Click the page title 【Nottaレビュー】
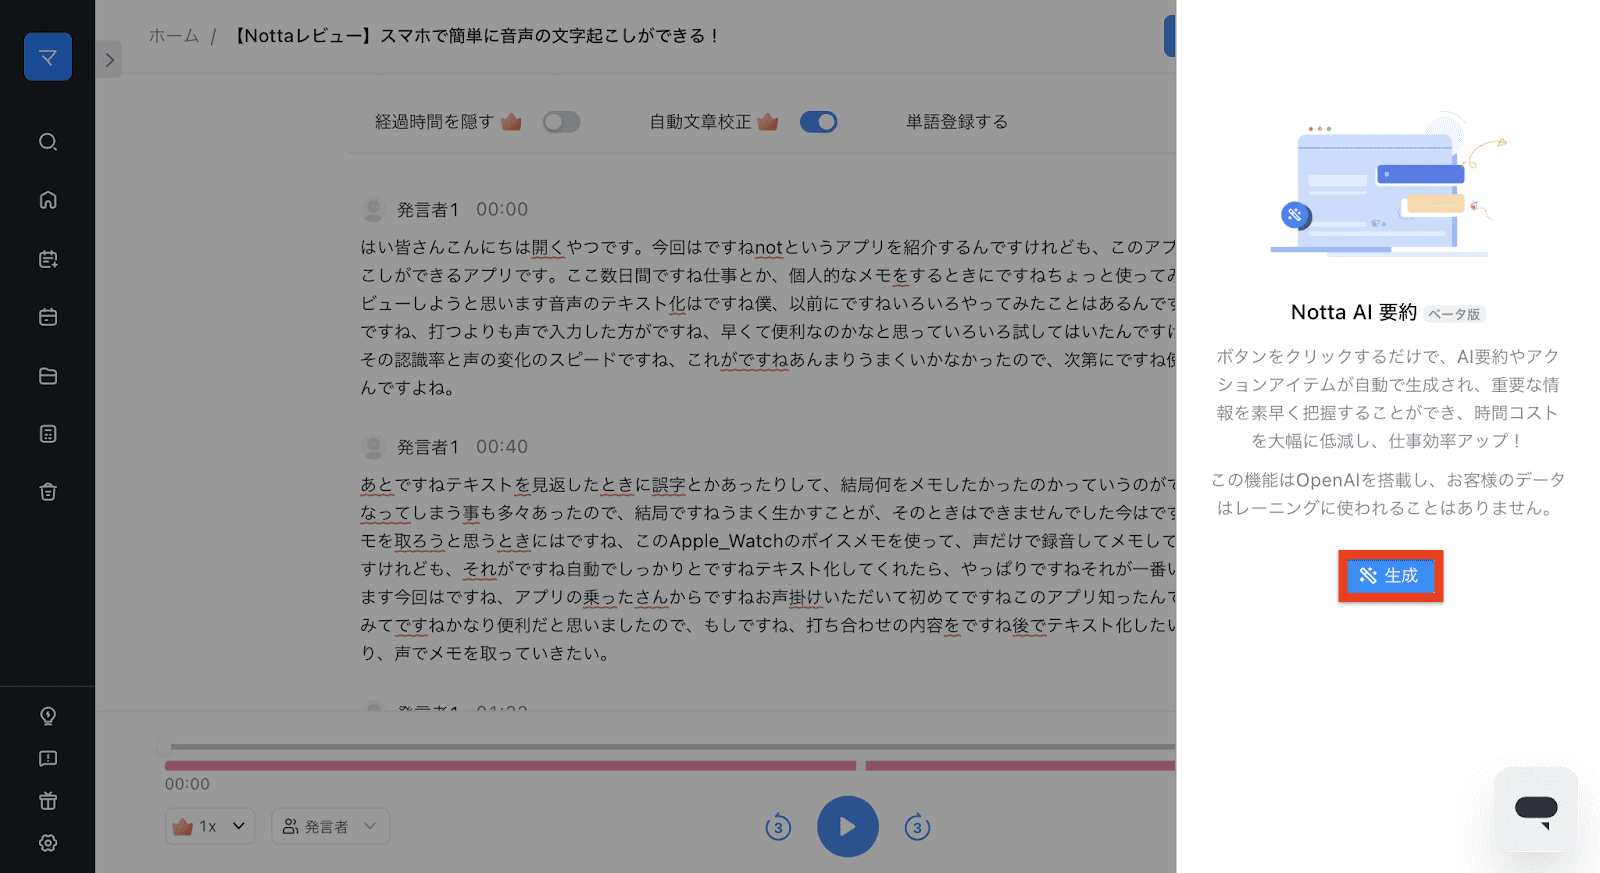The width and height of the screenshot is (1600, 873). pos(475,36)
